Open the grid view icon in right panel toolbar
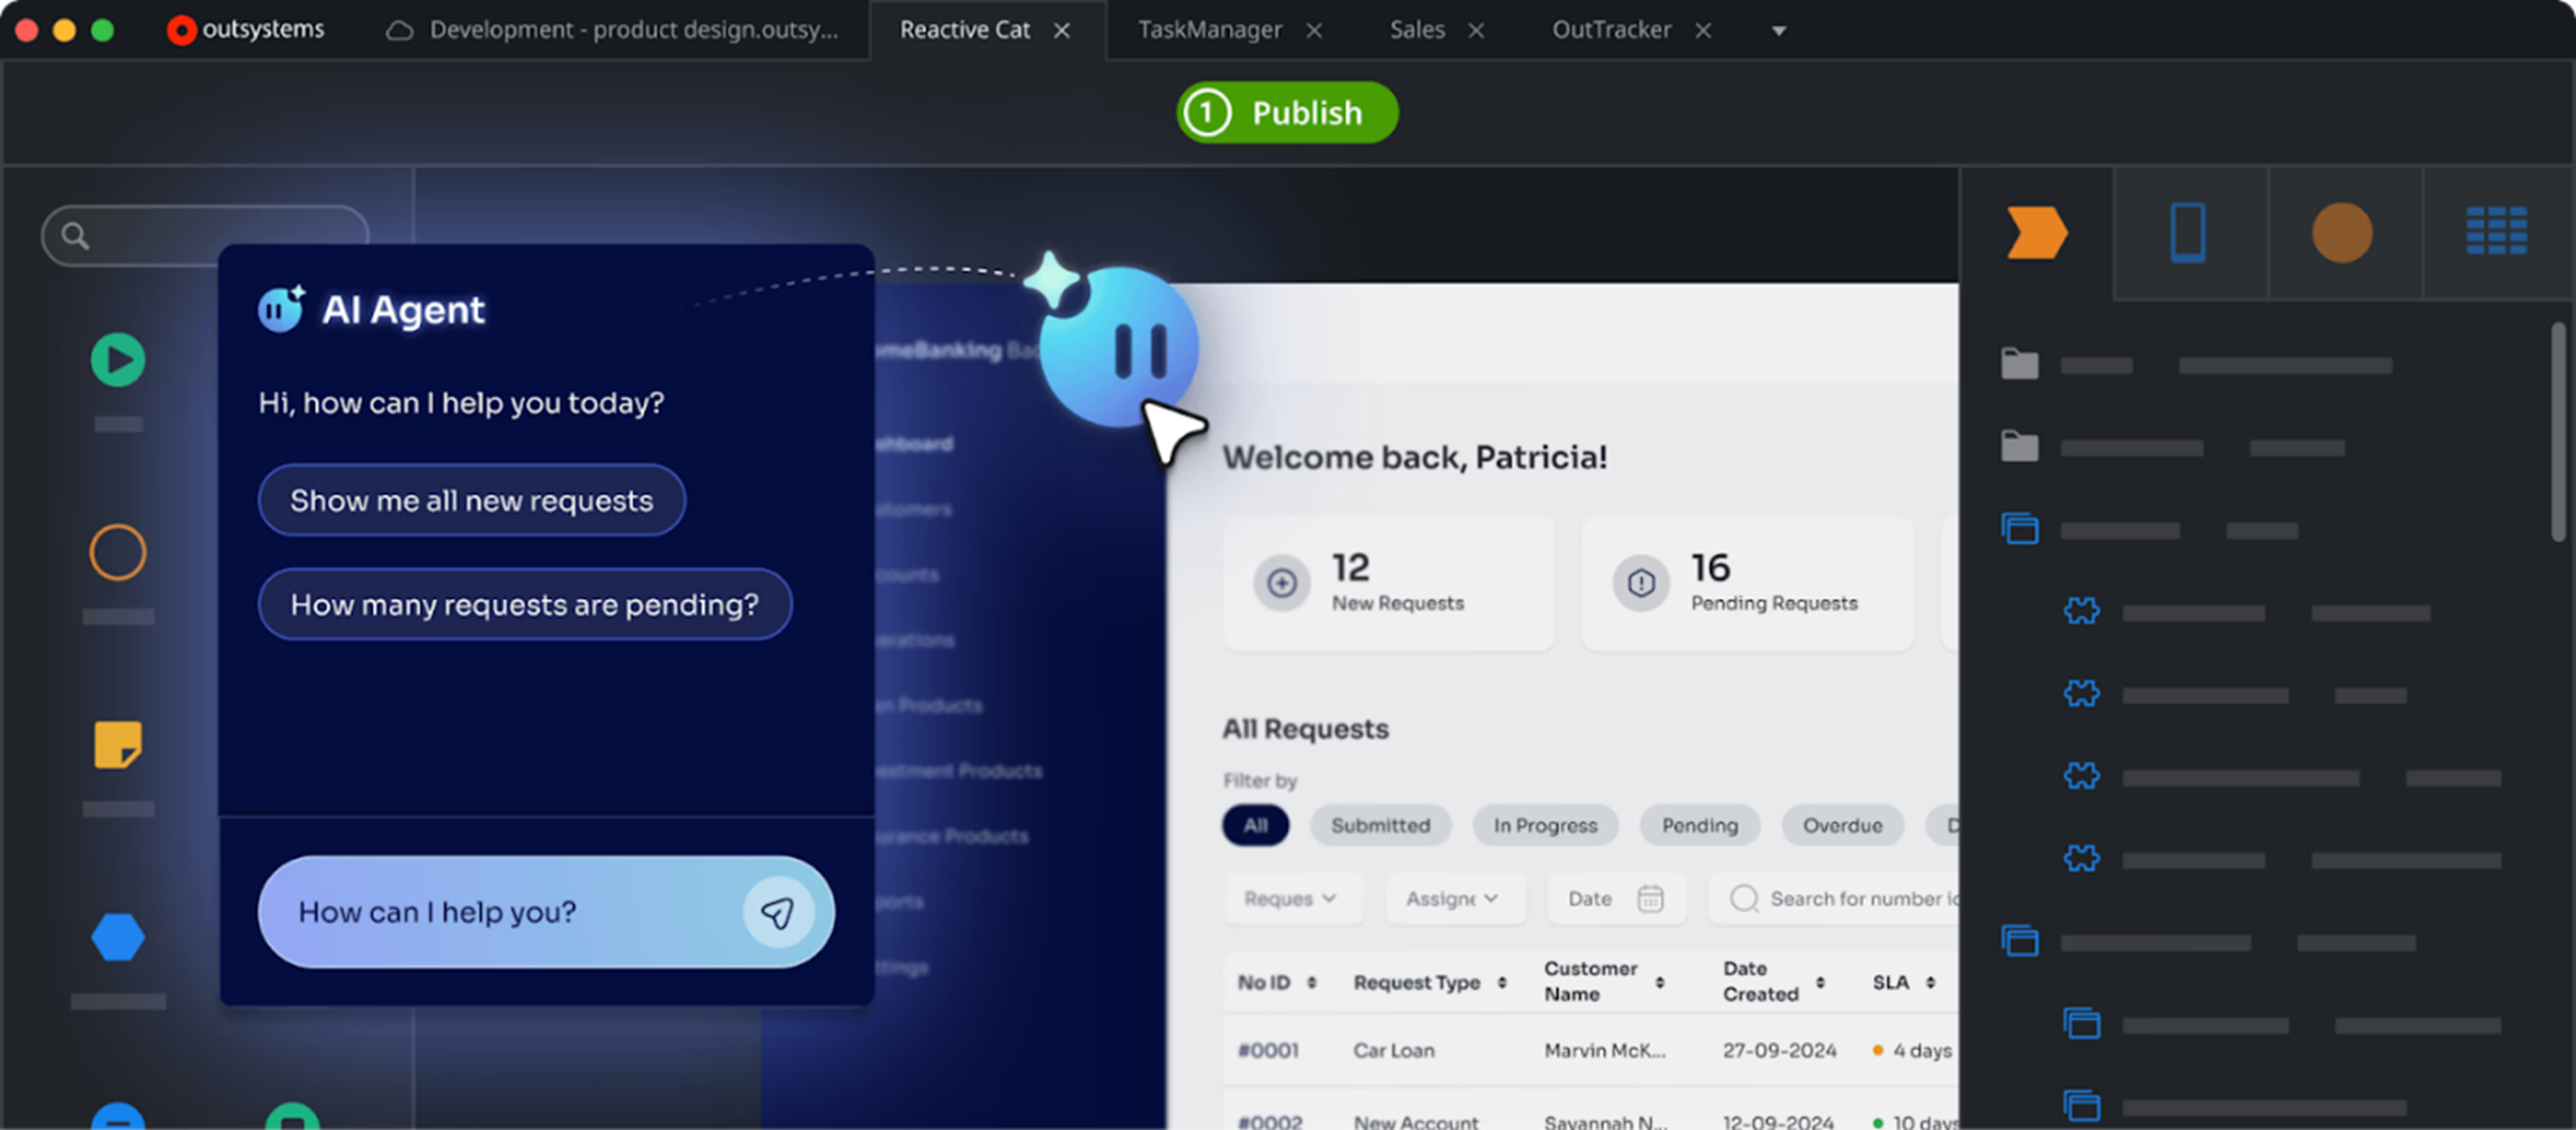The image size is (2576, 1130). click(x=2497, y=233)
